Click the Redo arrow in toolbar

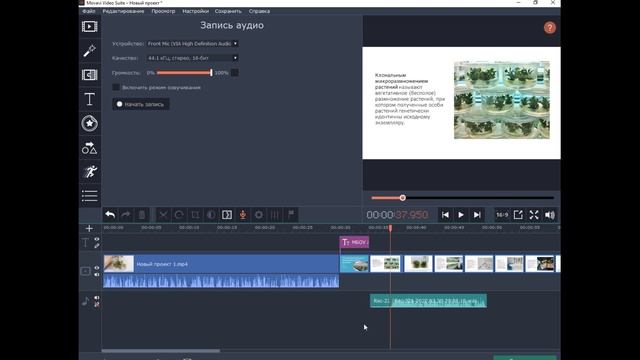[x=126, y=215]
